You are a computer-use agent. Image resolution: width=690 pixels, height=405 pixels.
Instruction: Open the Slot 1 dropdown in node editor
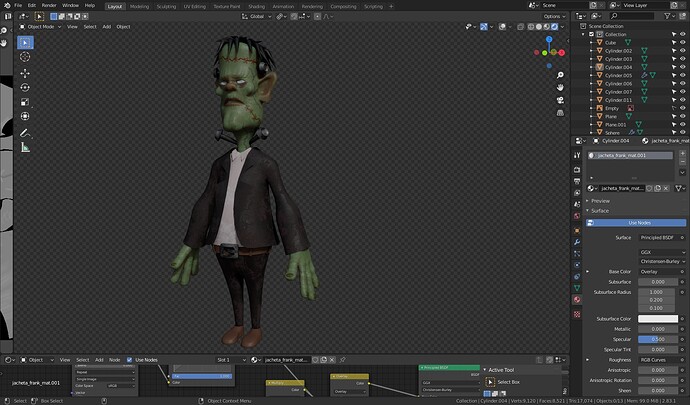point(230,360)
